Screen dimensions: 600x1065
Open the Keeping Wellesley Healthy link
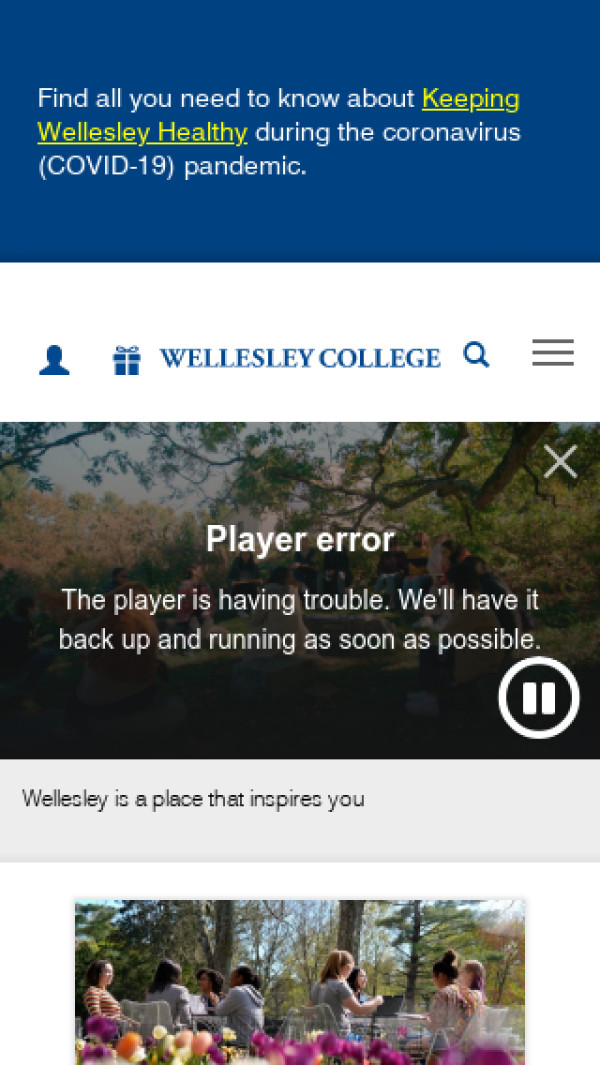279,115
